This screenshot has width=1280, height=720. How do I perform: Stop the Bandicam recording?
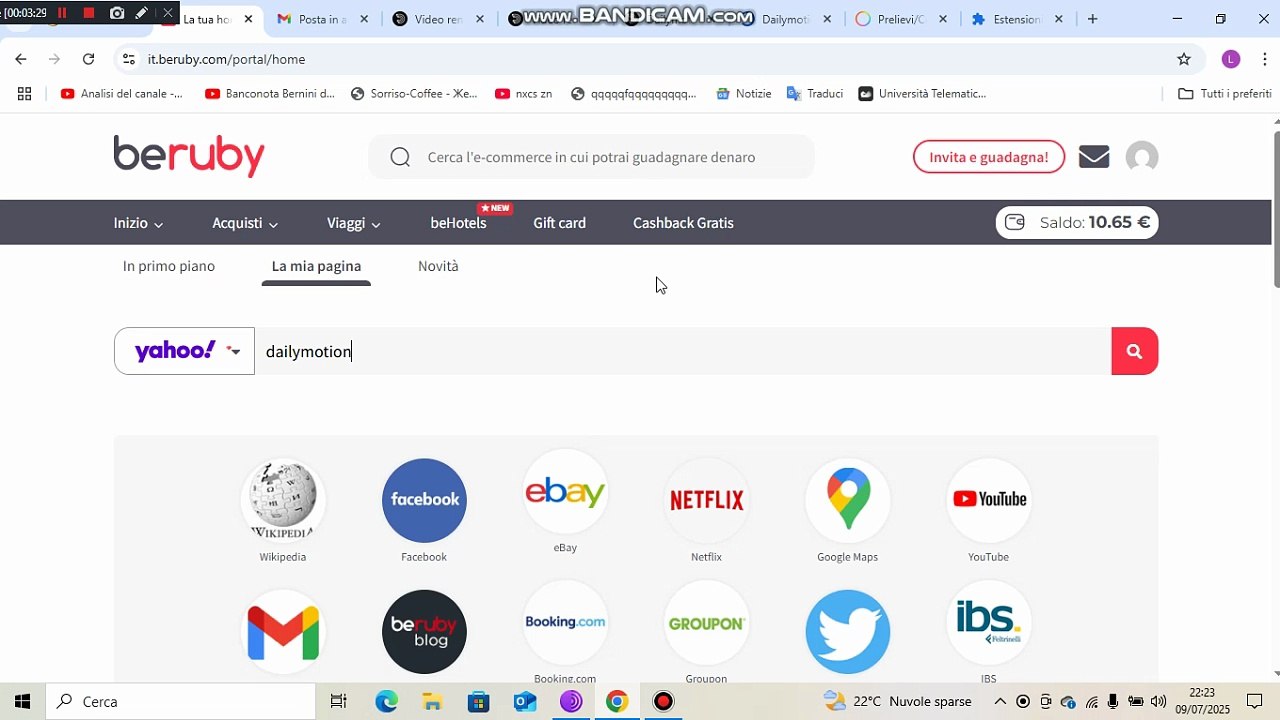(x=88, y=13)
